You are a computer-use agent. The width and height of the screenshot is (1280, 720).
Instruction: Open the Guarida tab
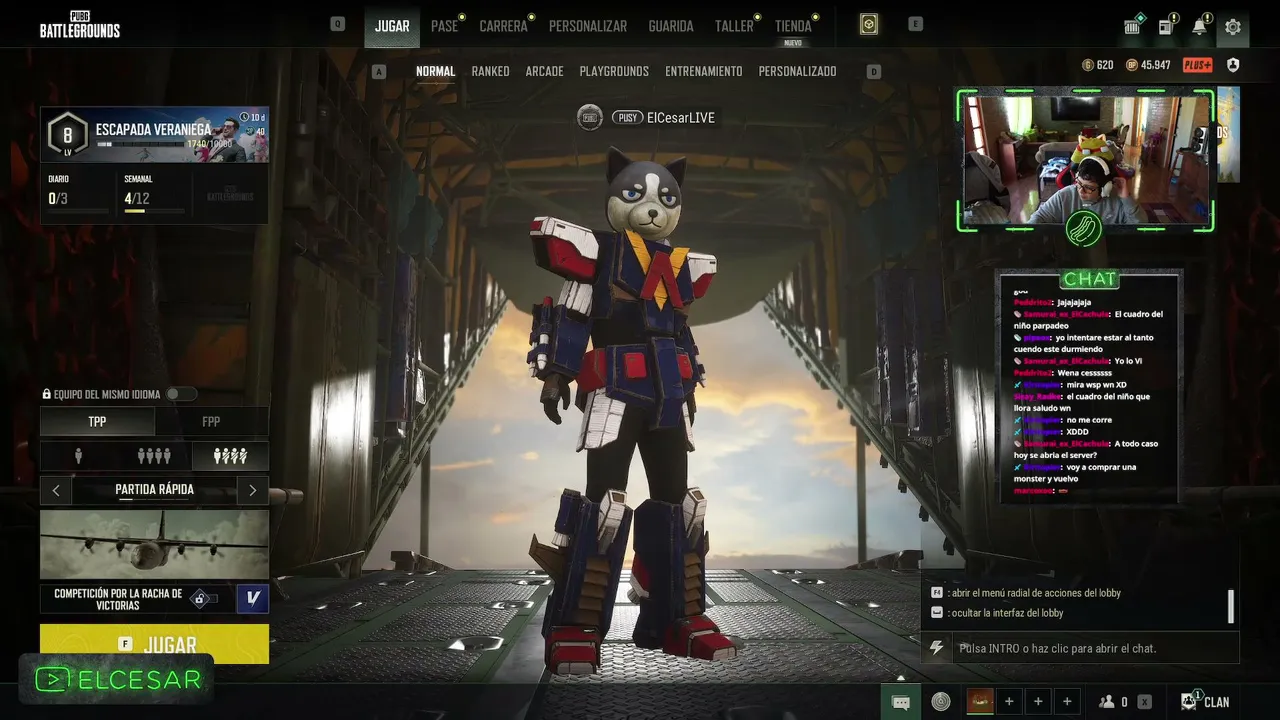click(x=671, y=26)
